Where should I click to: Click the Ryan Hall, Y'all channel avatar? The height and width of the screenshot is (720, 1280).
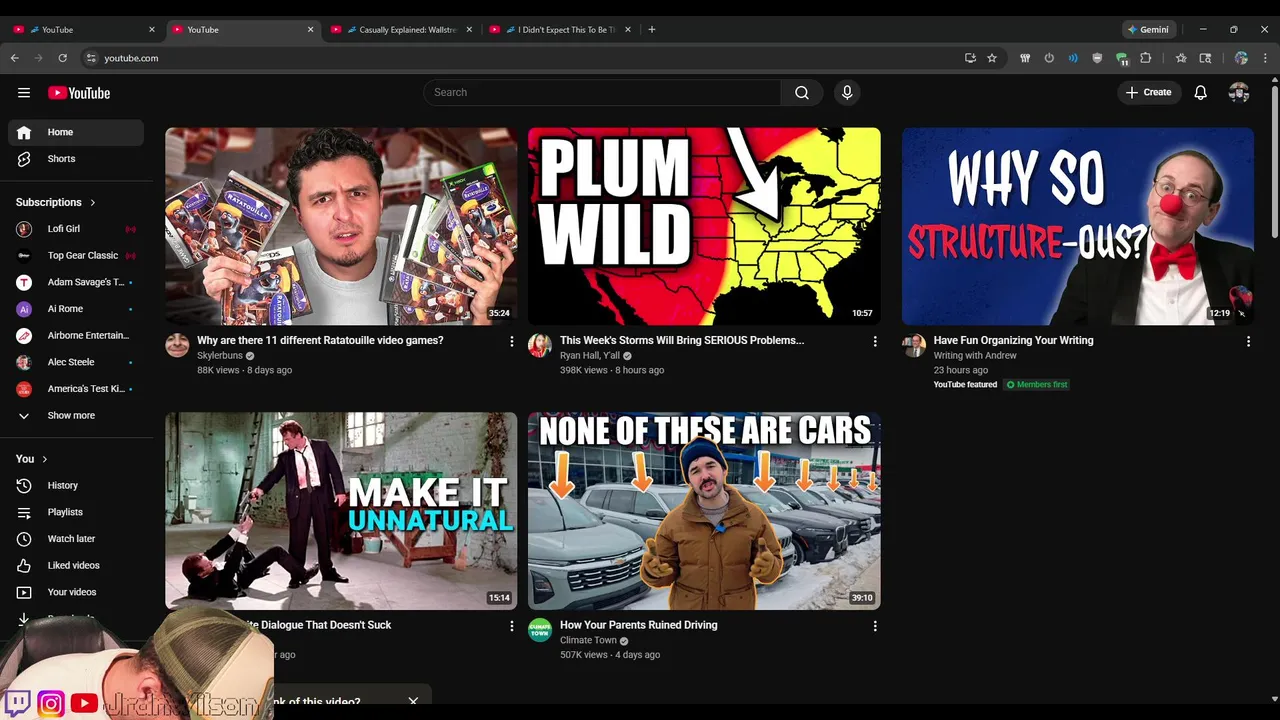(x=540, y=346)
